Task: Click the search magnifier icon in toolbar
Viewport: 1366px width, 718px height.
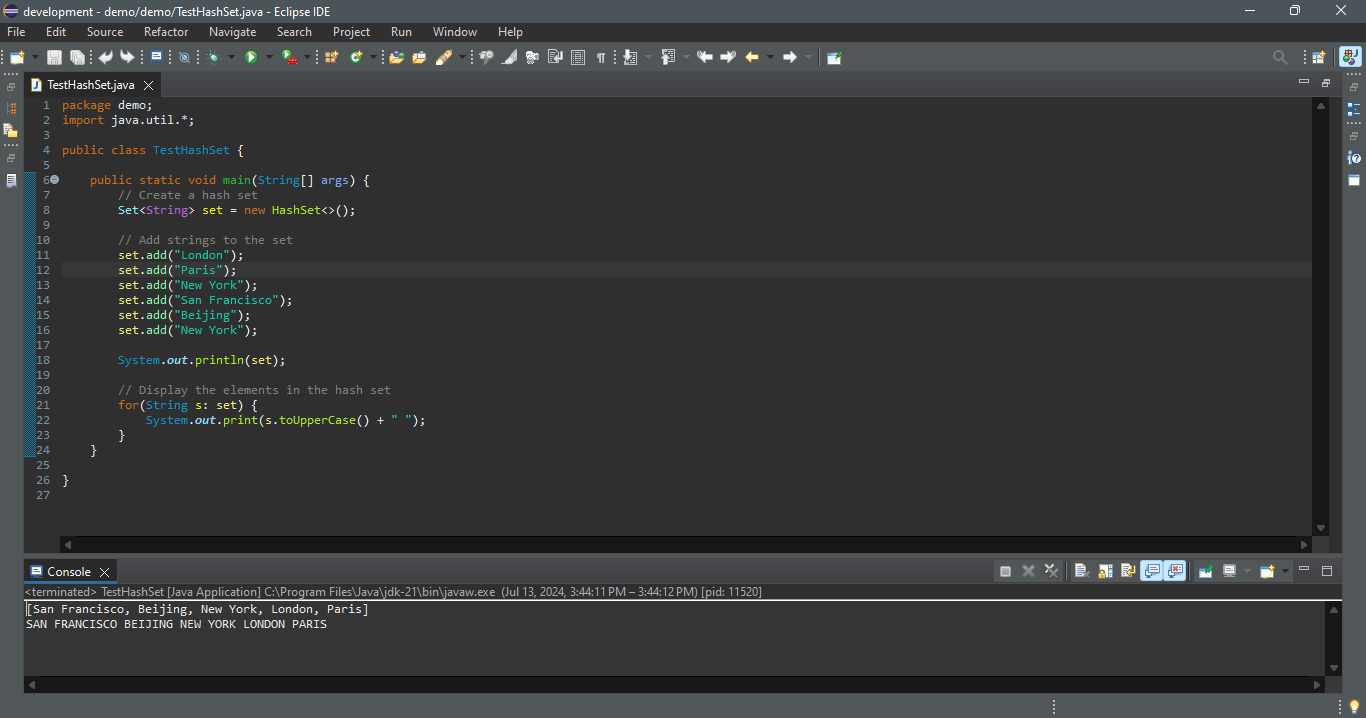Action: tap(1280, 58)
